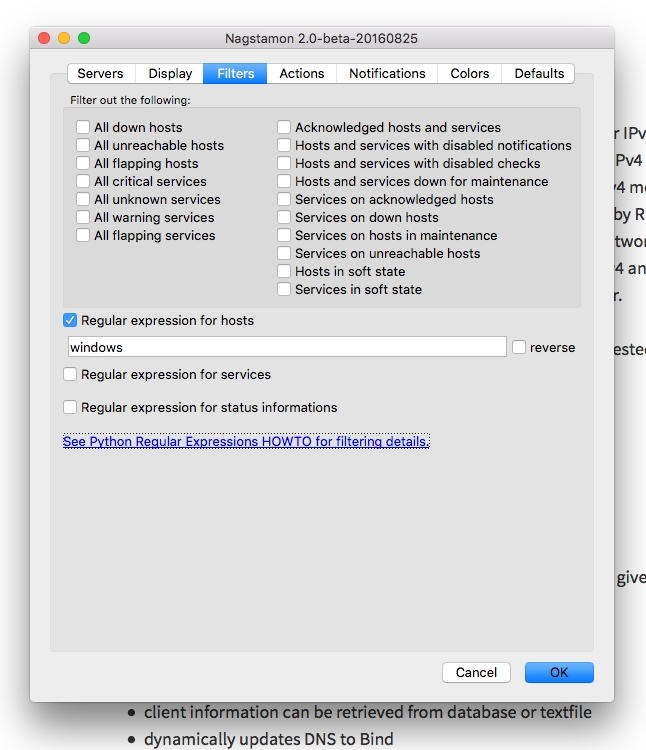
Task: Enable the reverse checkbox
Action: pyautogui.click(x=519, y=347)
